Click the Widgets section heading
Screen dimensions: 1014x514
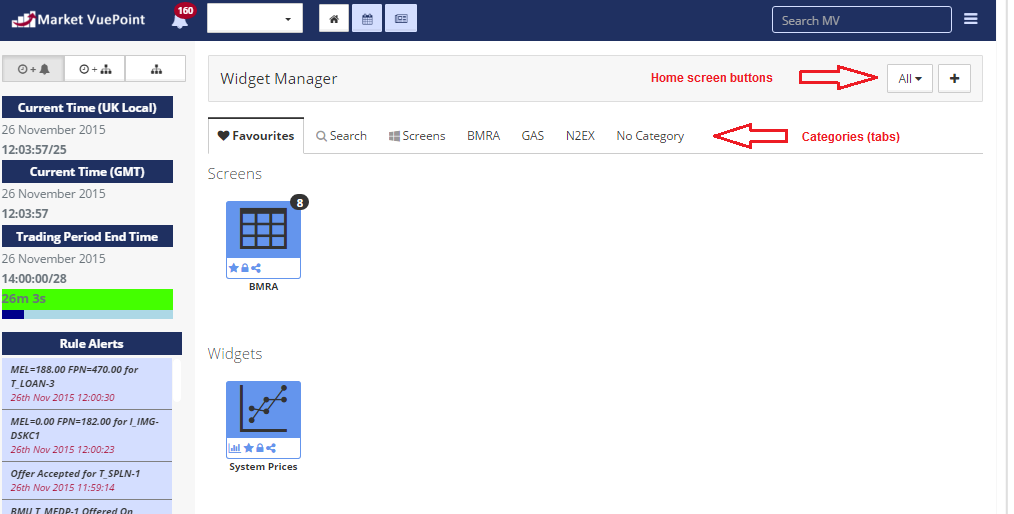[235, 354]
